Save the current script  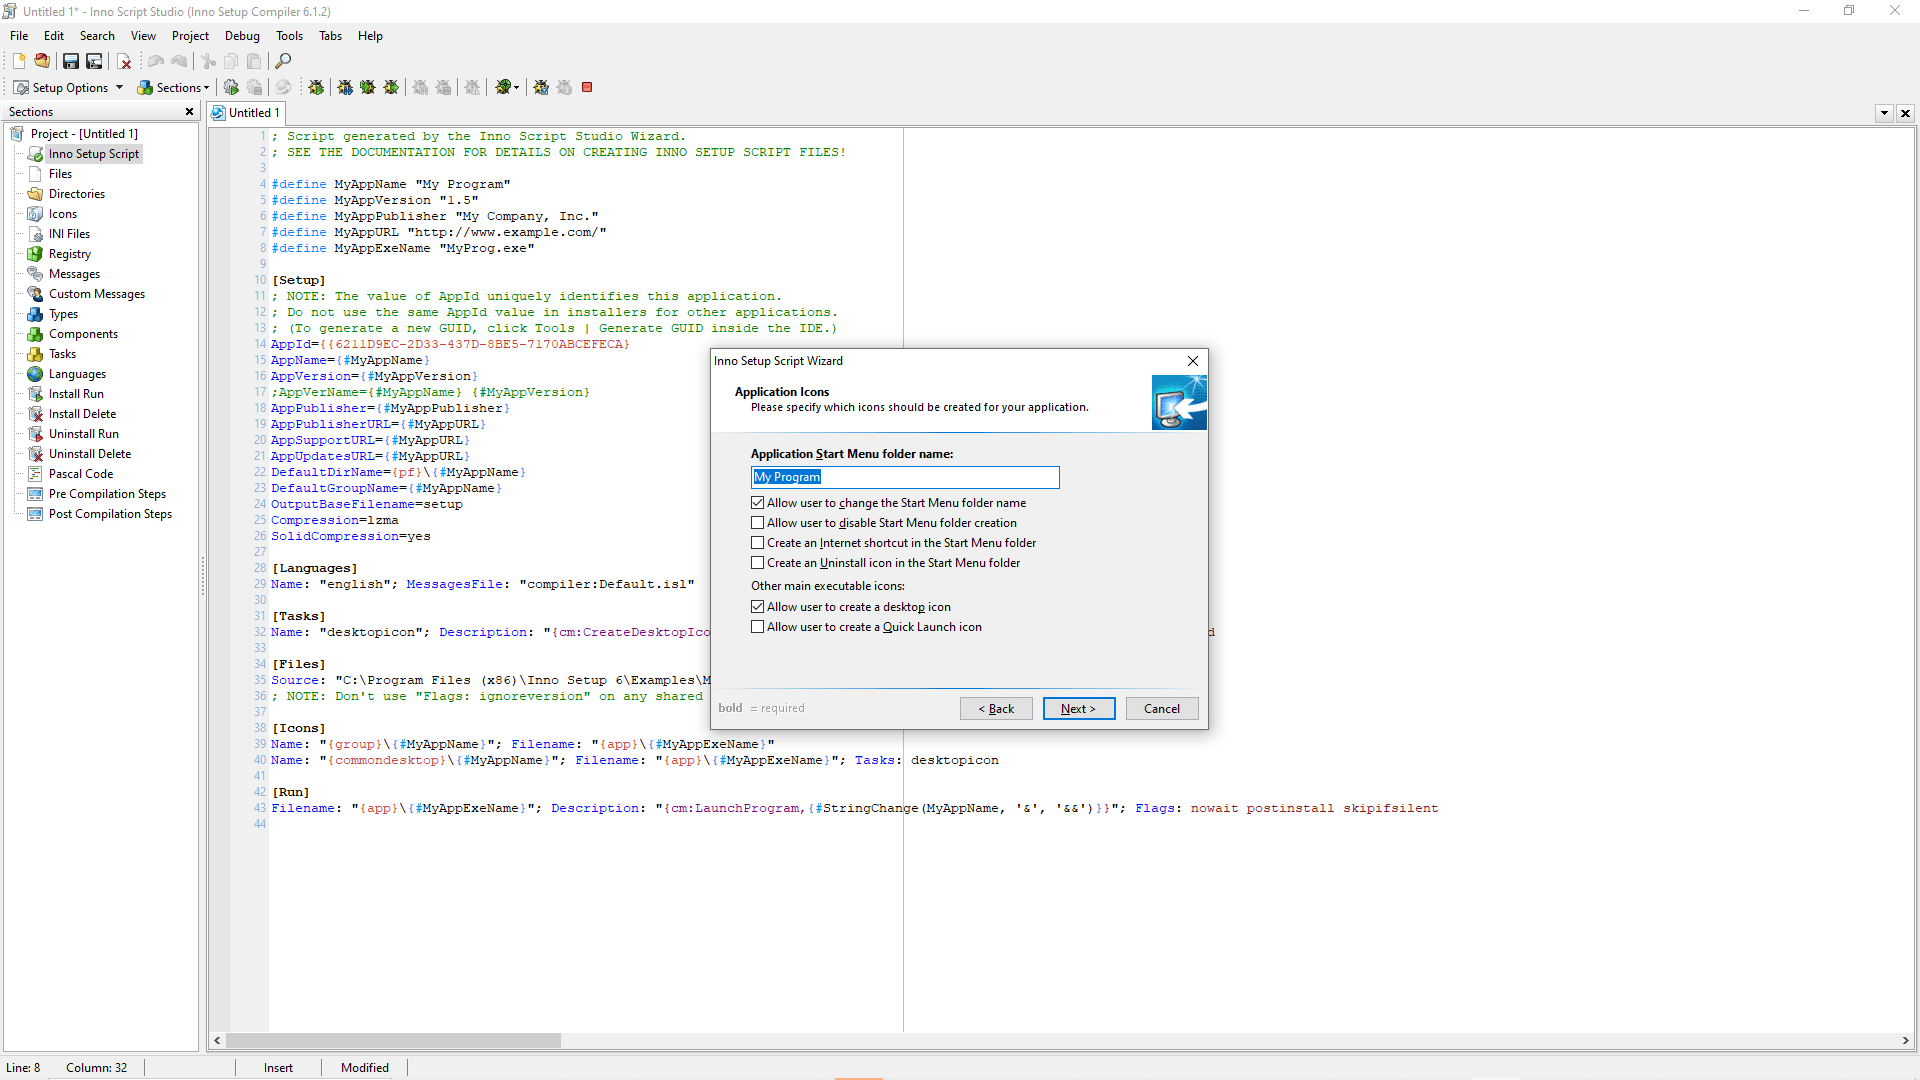pyautogui.click(x=71, y=61)
